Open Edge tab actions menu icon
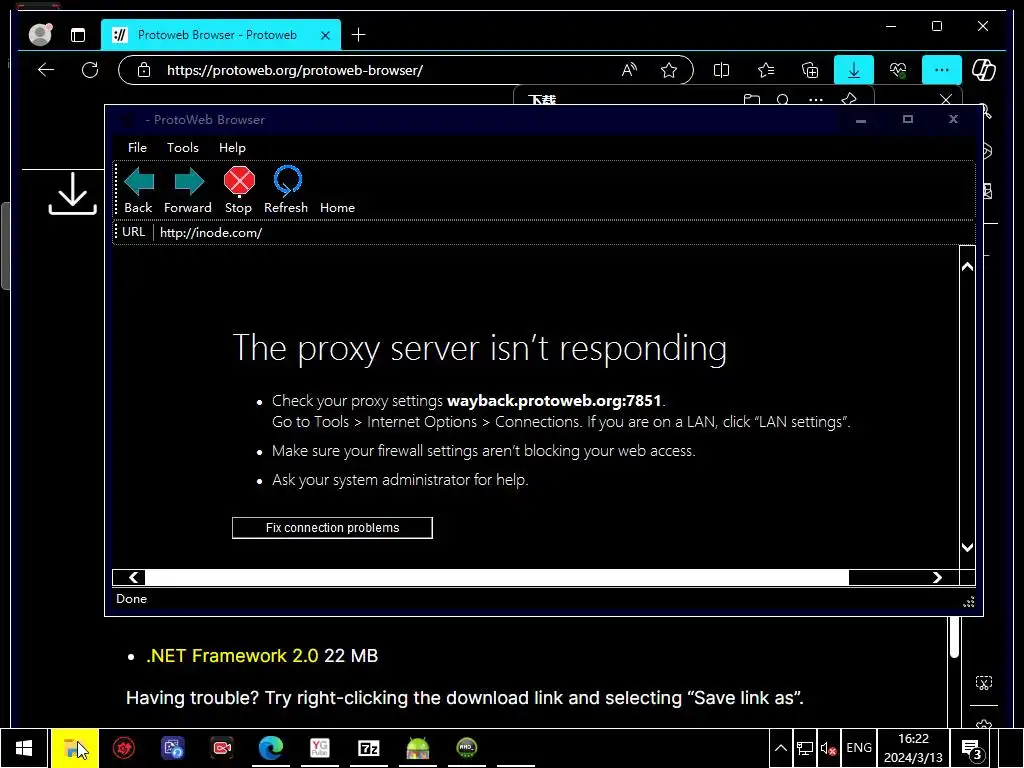The height and width of the screenshot is (768, 1024). pyautogui.click(x=78, y=35)
